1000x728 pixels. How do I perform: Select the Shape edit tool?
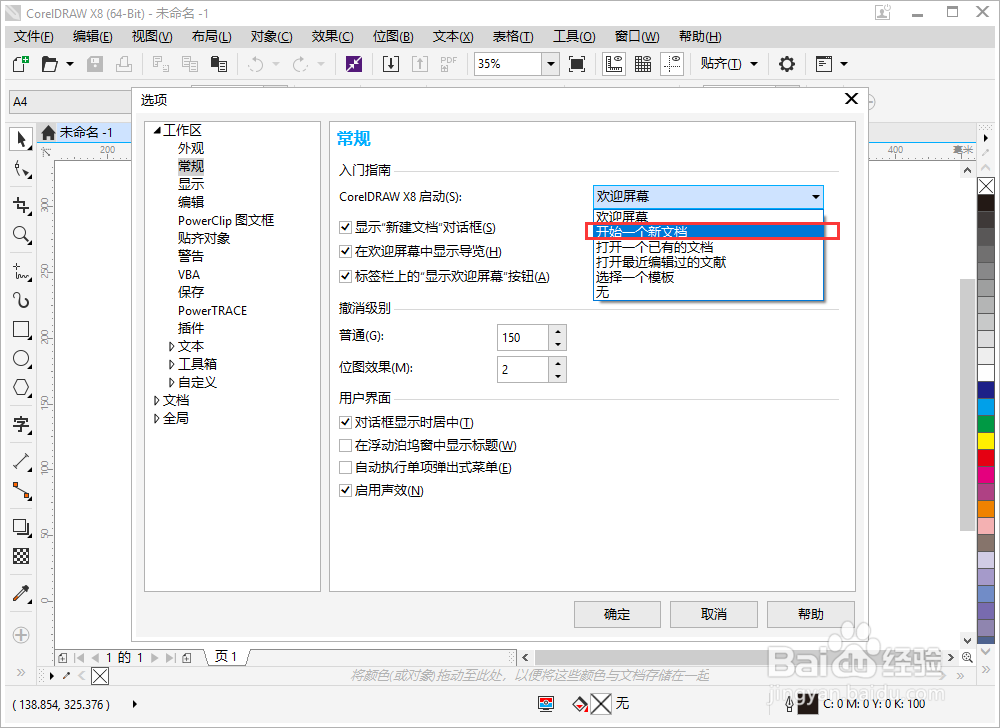pos(21,170)
